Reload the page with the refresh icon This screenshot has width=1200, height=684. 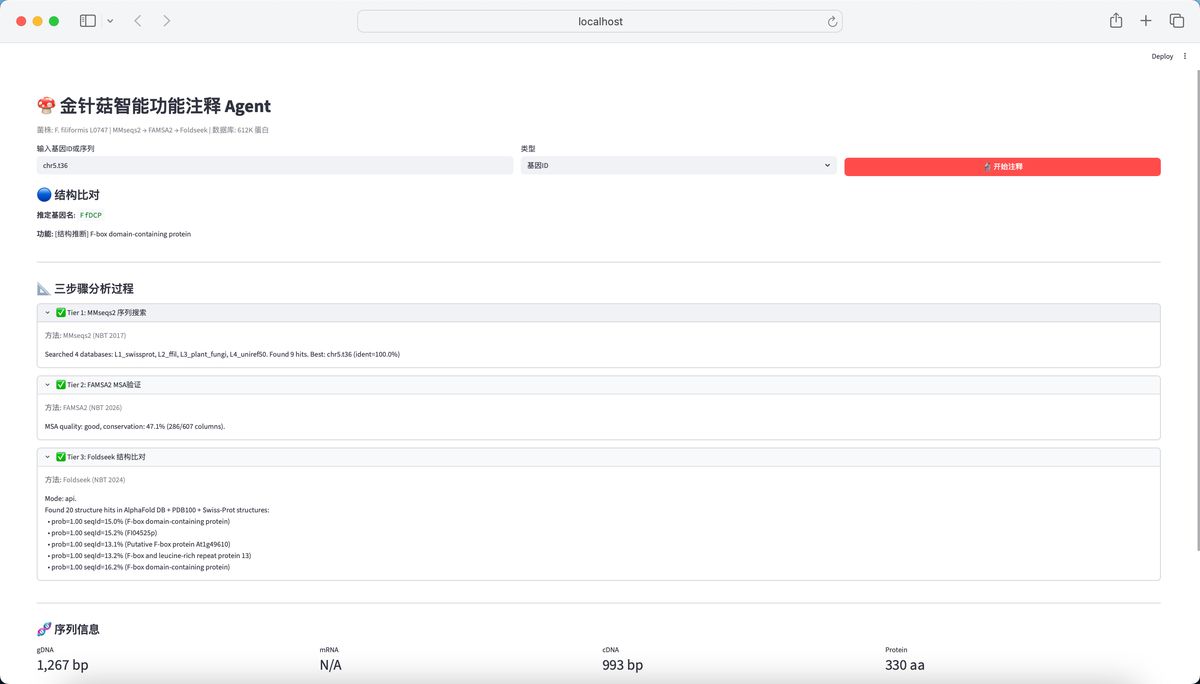tap(832, 21)
